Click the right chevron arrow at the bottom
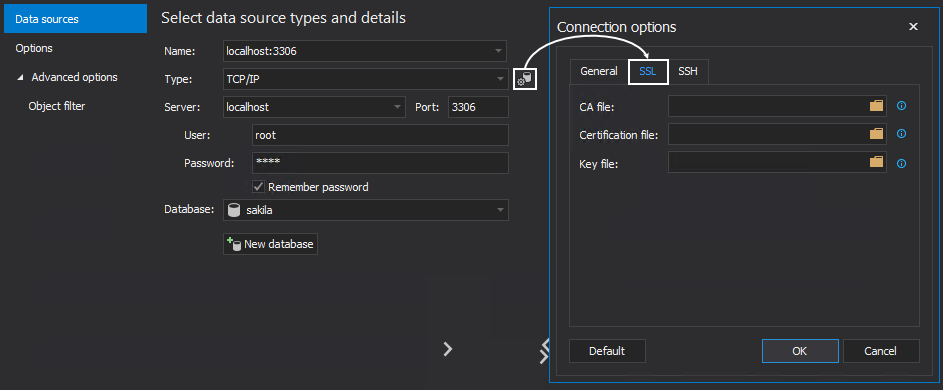 pyautogui.click(x=447, y=349)
